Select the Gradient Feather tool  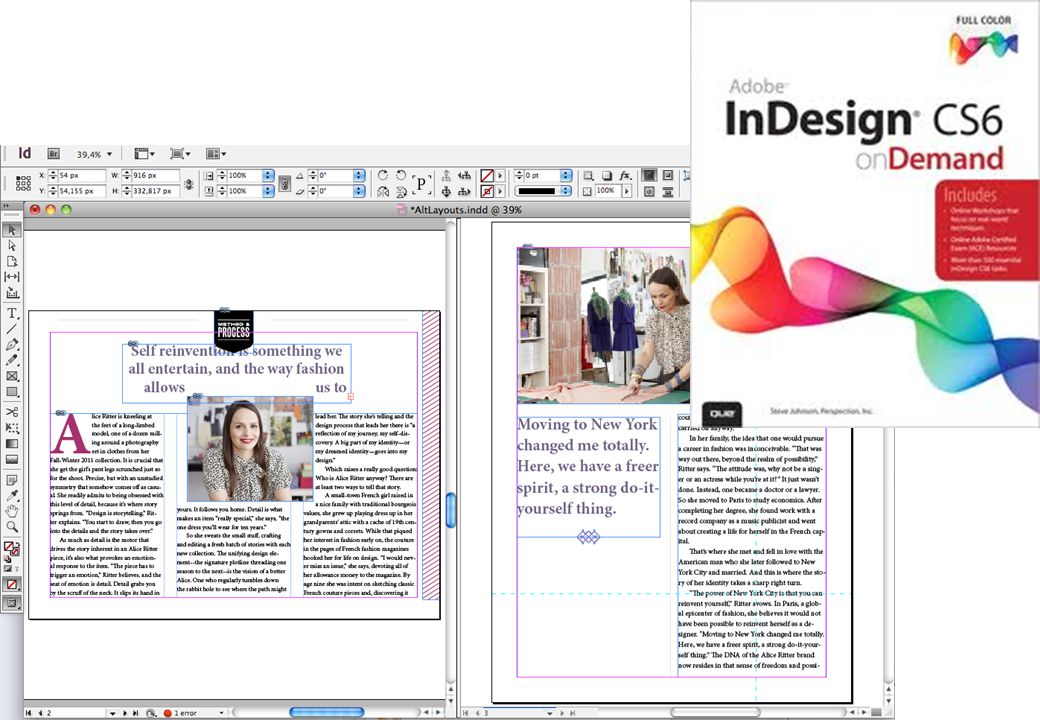[12, 459]
